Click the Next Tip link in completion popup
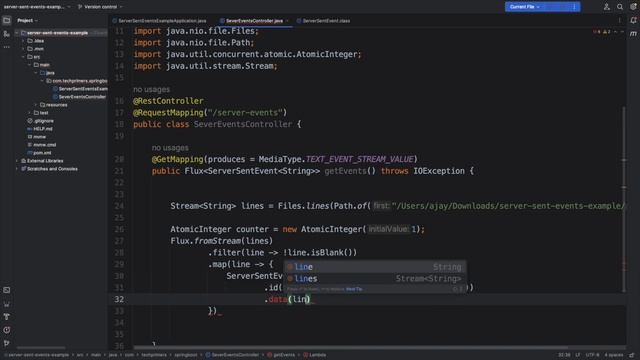This screenshot has width=640, height=360. point(354,289)
